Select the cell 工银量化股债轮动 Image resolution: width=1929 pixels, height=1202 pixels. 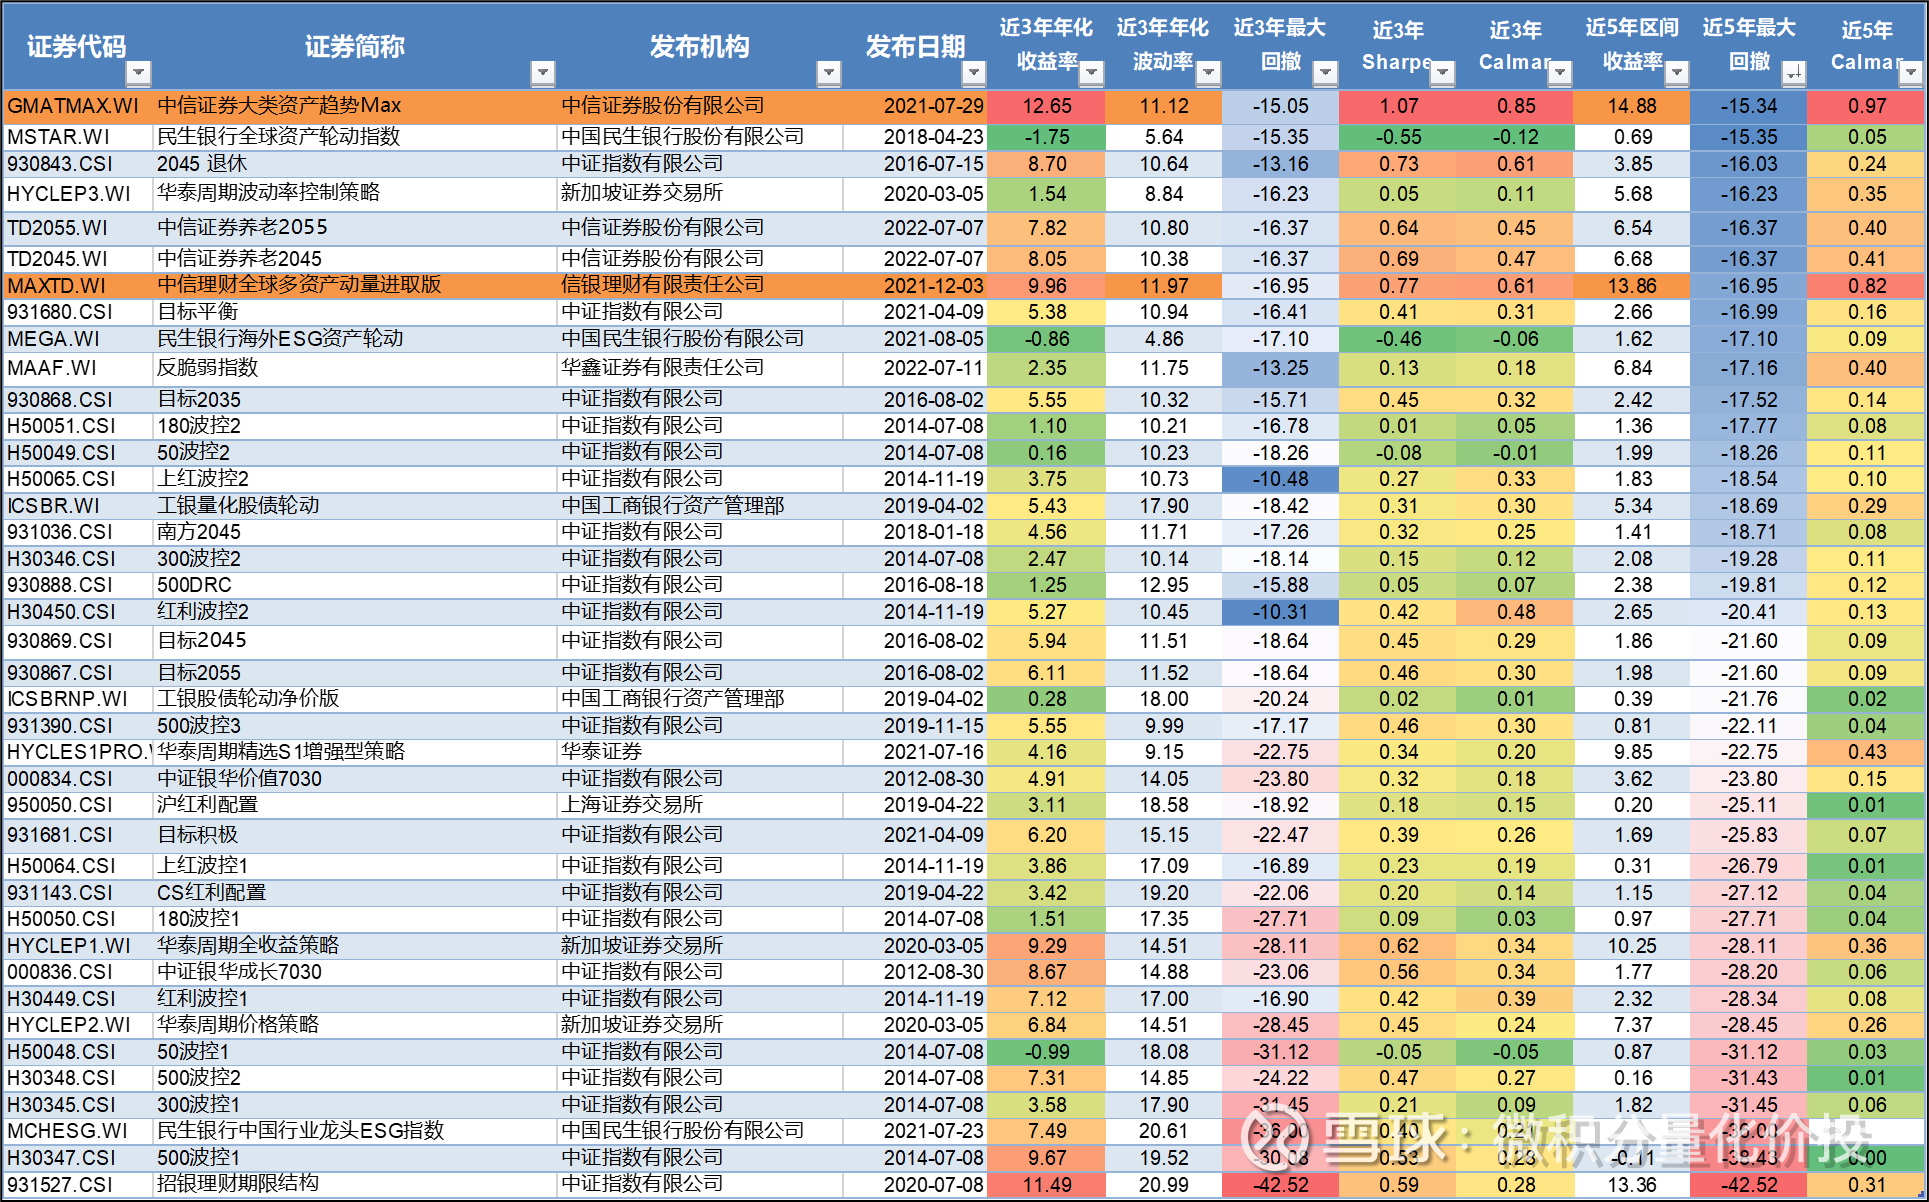pyautogui.click(x=355, y=506)
